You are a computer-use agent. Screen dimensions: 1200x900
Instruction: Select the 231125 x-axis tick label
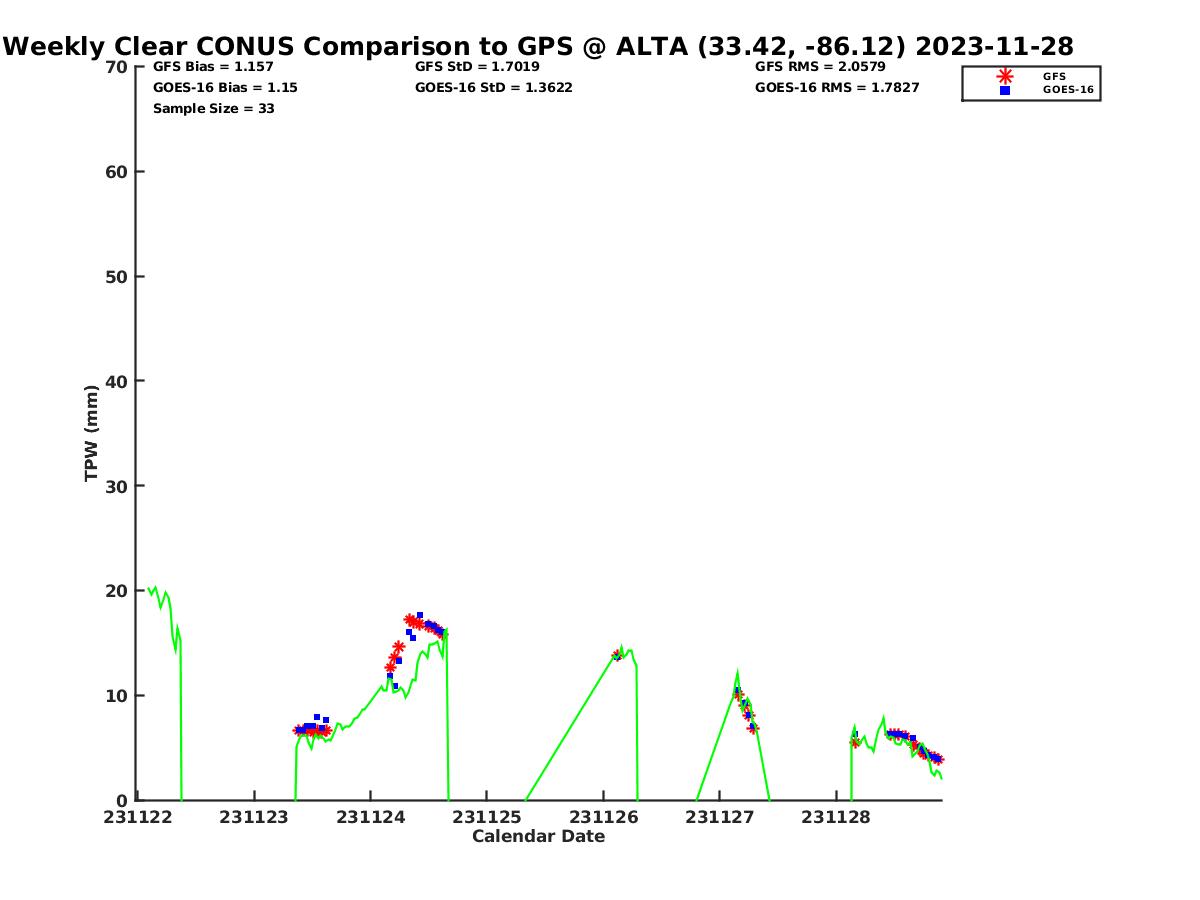click(x=487, y=817)
